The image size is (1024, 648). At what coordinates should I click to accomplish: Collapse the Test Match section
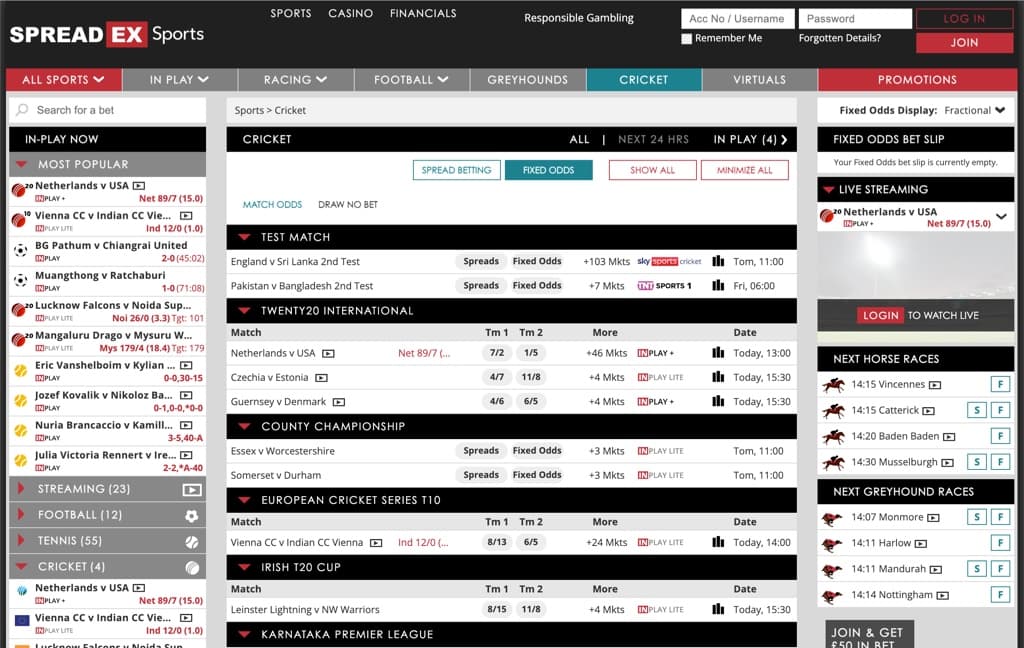(244, 237)
